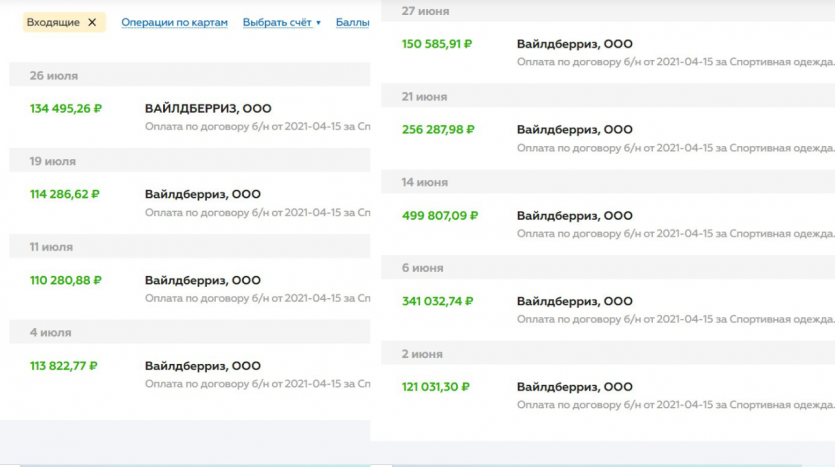Image resolution: width=835 pixels, height=467 pixels.
Task: Open the Операции по картам link
Action: coord(174,22)
